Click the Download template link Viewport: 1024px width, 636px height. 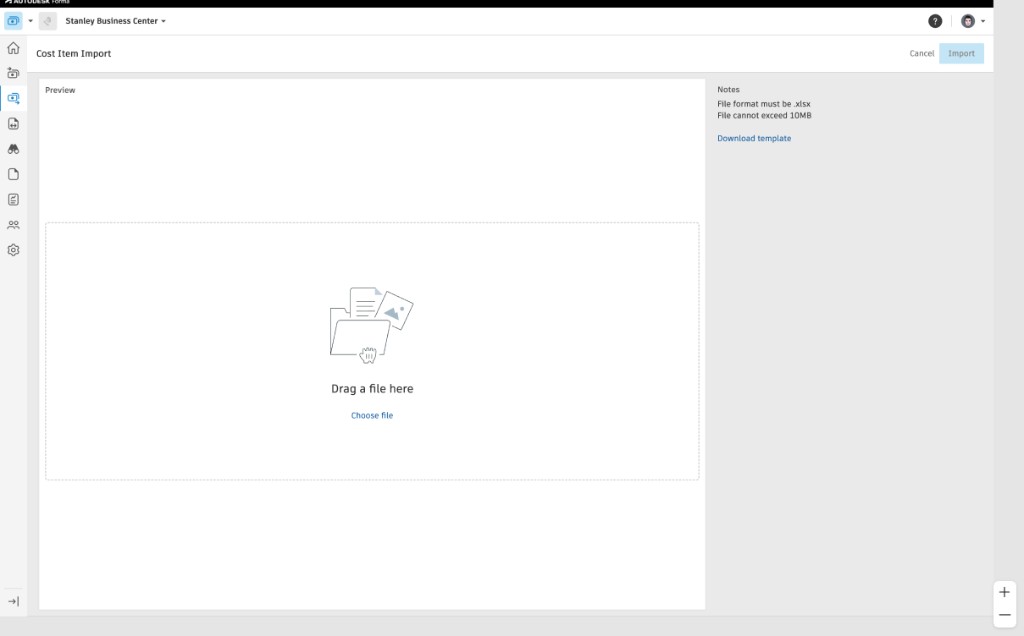tap(754, 138)
